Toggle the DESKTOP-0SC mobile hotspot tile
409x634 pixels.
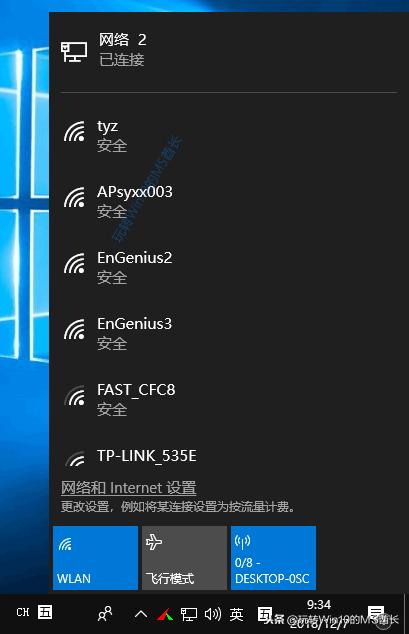pyautogui.click(x=273, y=558)
